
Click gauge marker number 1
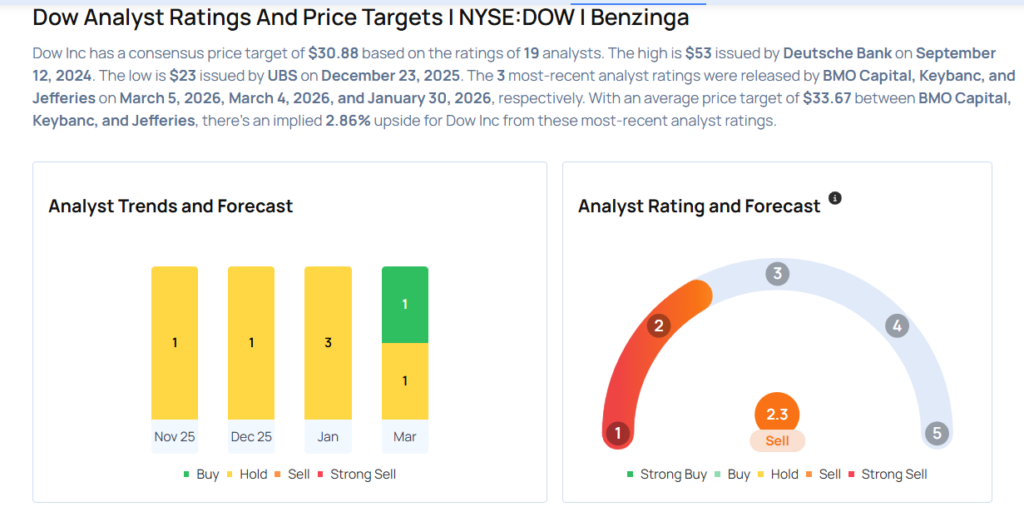pyautogui.click(x=619, y=433)
